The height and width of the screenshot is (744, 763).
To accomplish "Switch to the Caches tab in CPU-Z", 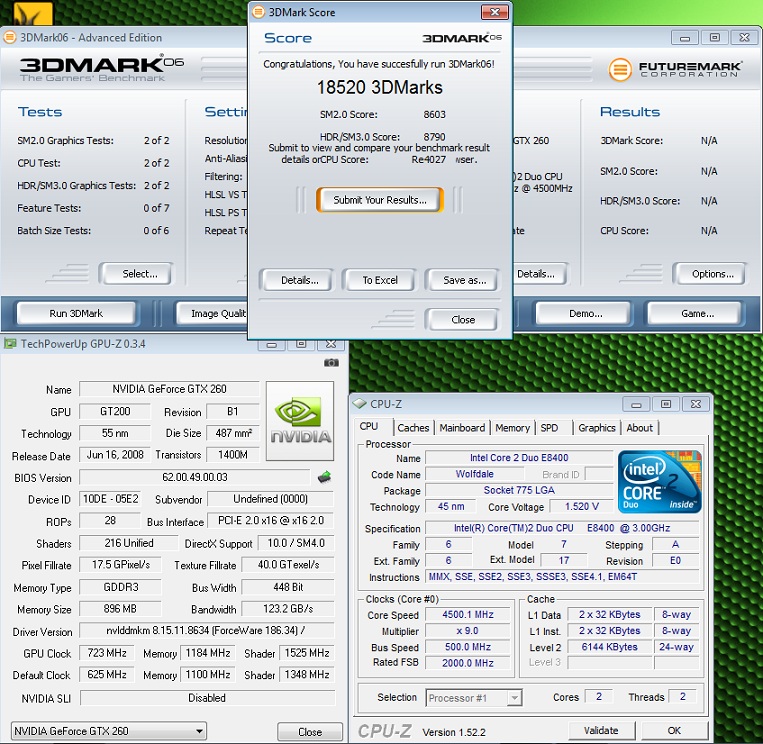I will [x=413, y=428].
